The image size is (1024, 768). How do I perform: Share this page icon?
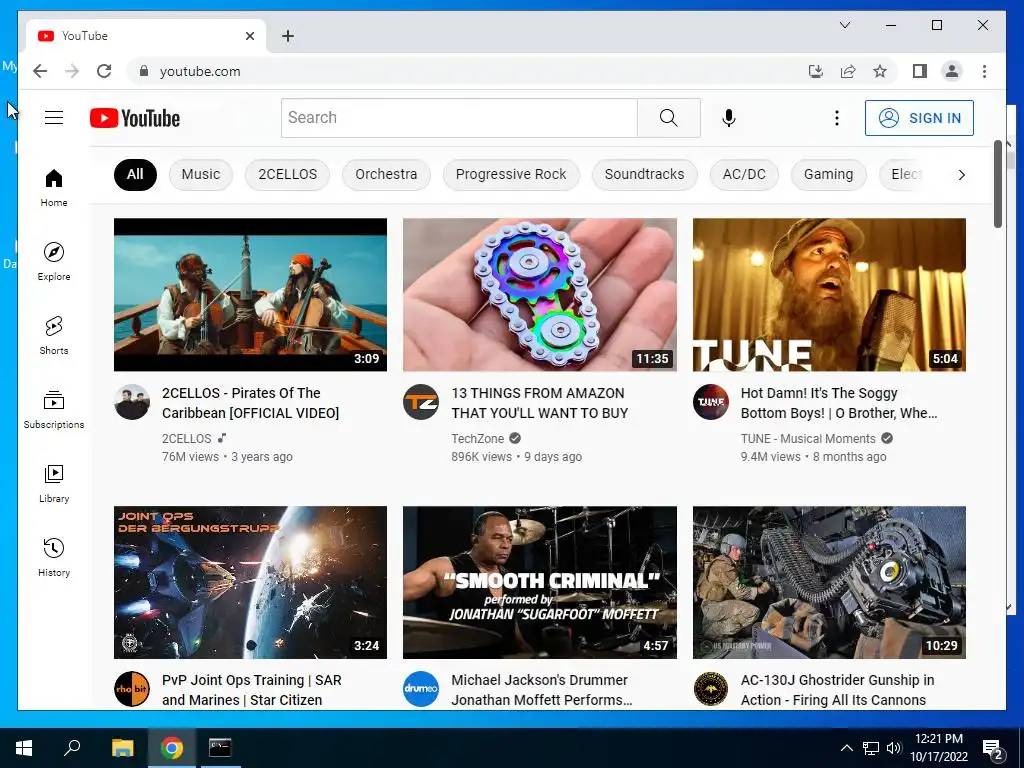[x=848, y=71]
